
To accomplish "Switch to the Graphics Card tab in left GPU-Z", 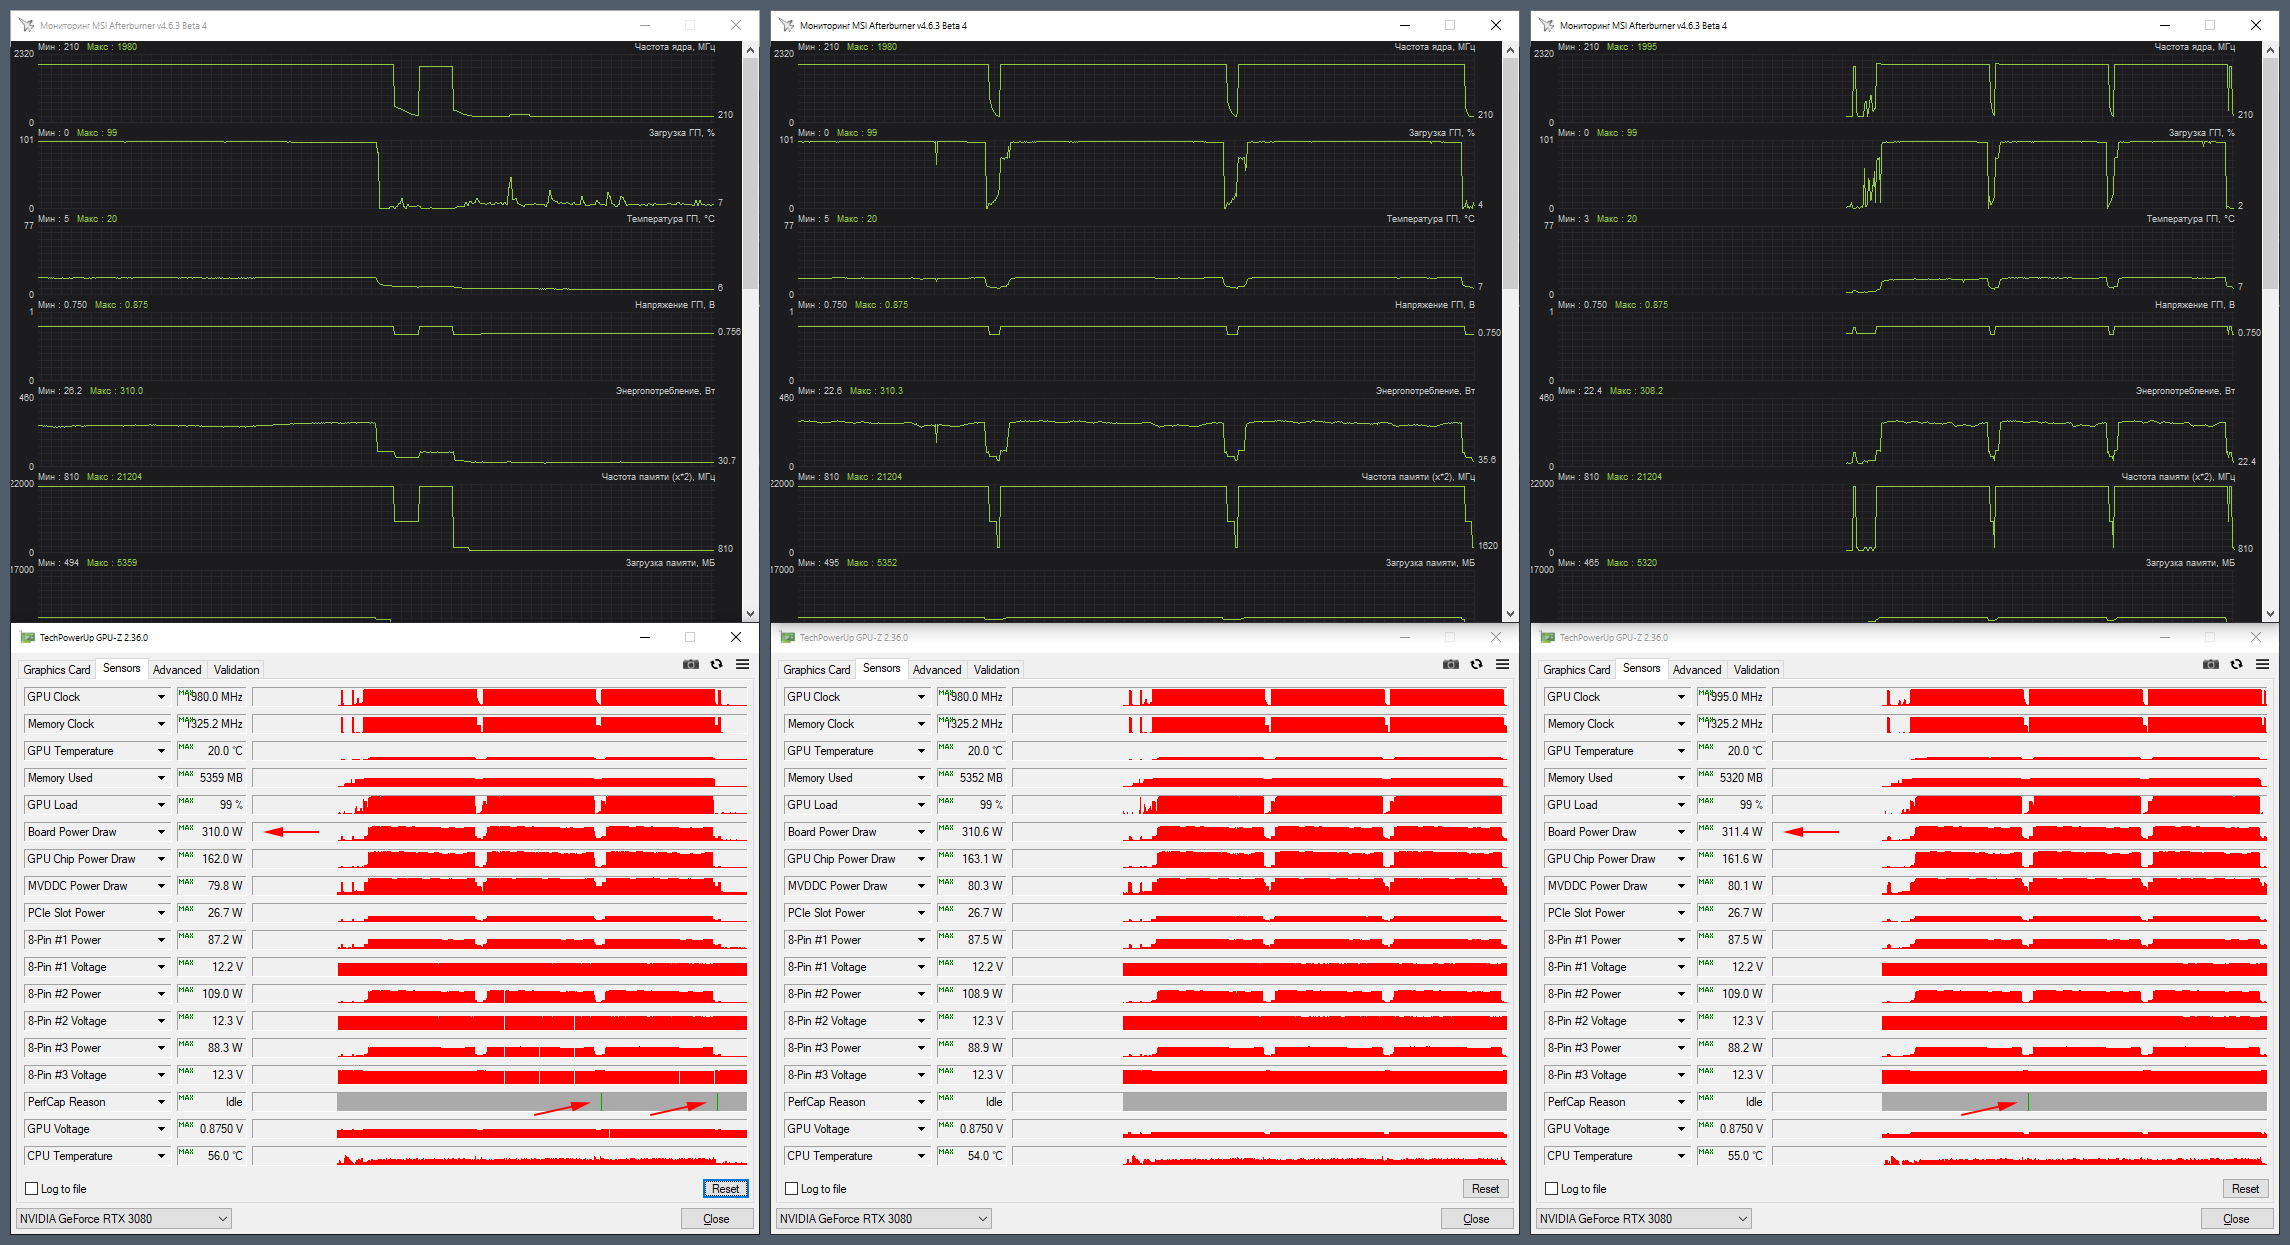I will (x=57, y=670).
